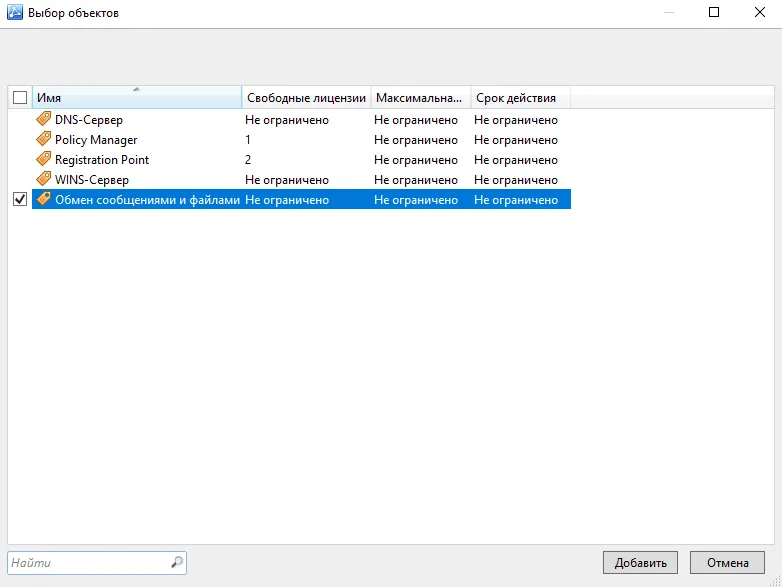Click the Добавить button

640,563
